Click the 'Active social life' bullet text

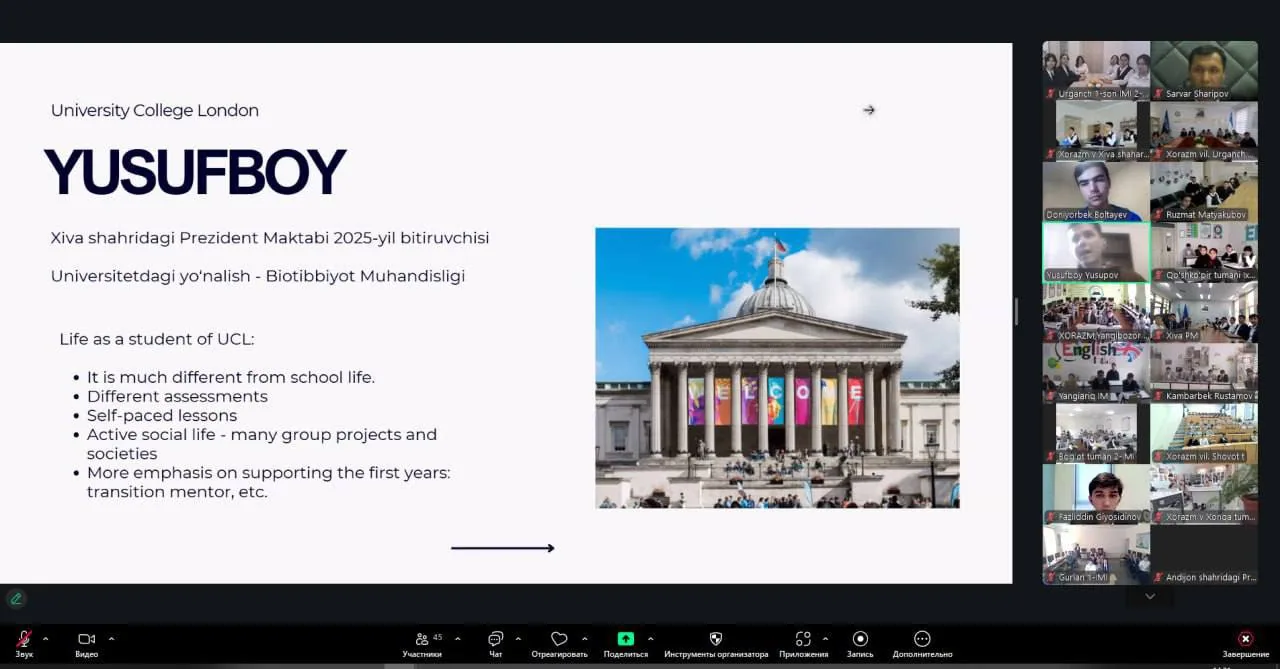pyautogui.click(x=262, y=444)
